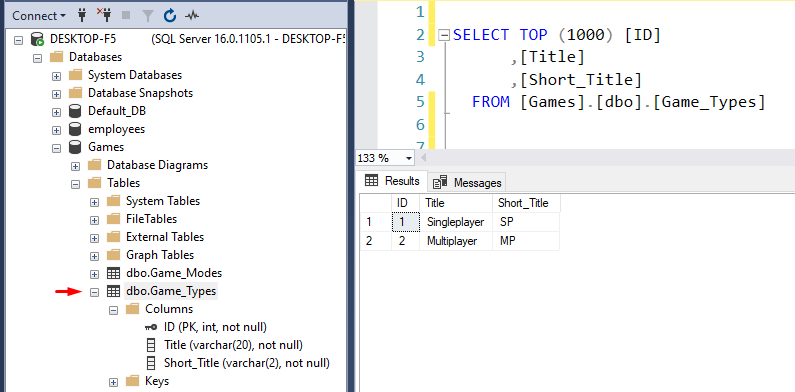Select the Database Diagrams folder icon
Screen dimensions: 795x392
pos(94,165)
